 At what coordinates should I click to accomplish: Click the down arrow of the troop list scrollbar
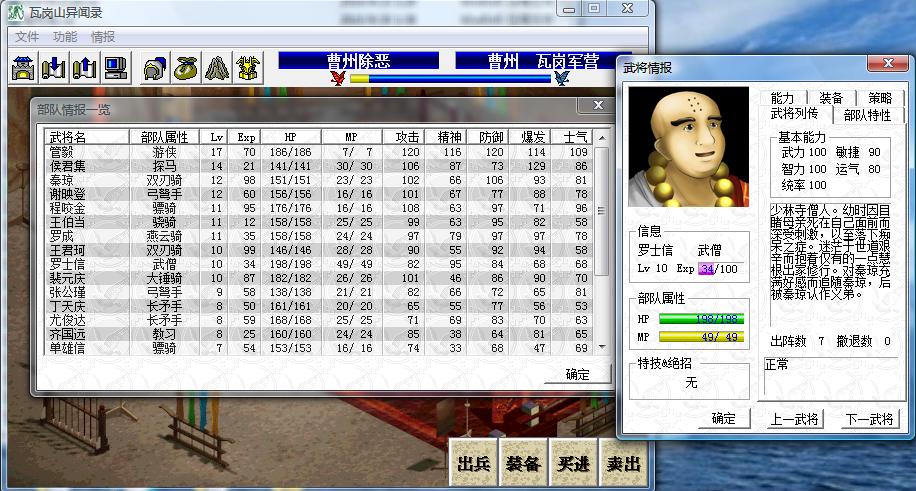(x=602, y=346)
